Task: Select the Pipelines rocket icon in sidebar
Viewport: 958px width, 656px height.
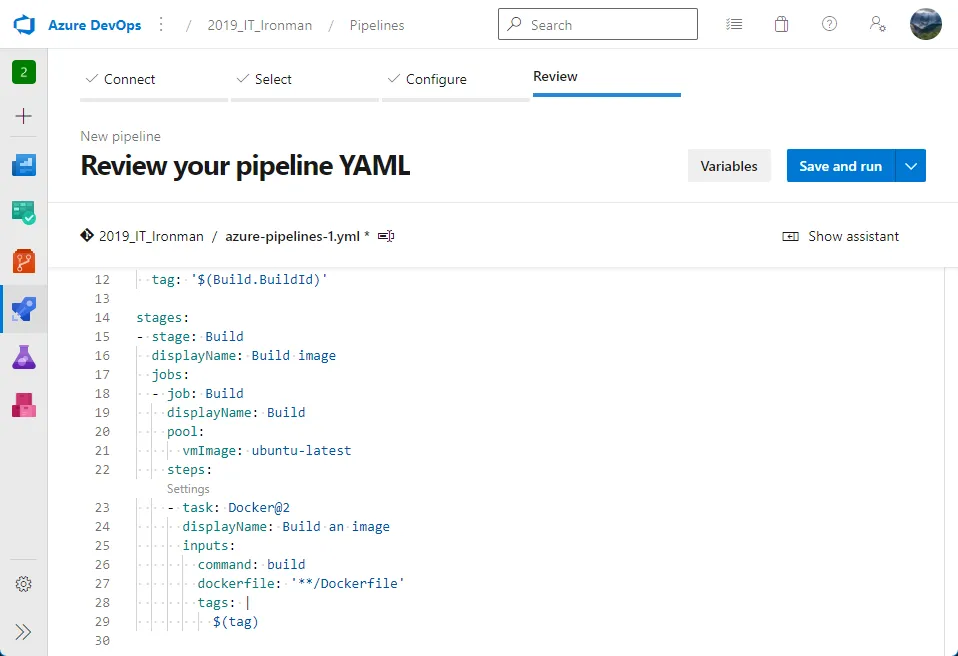Action: point(23,310)
